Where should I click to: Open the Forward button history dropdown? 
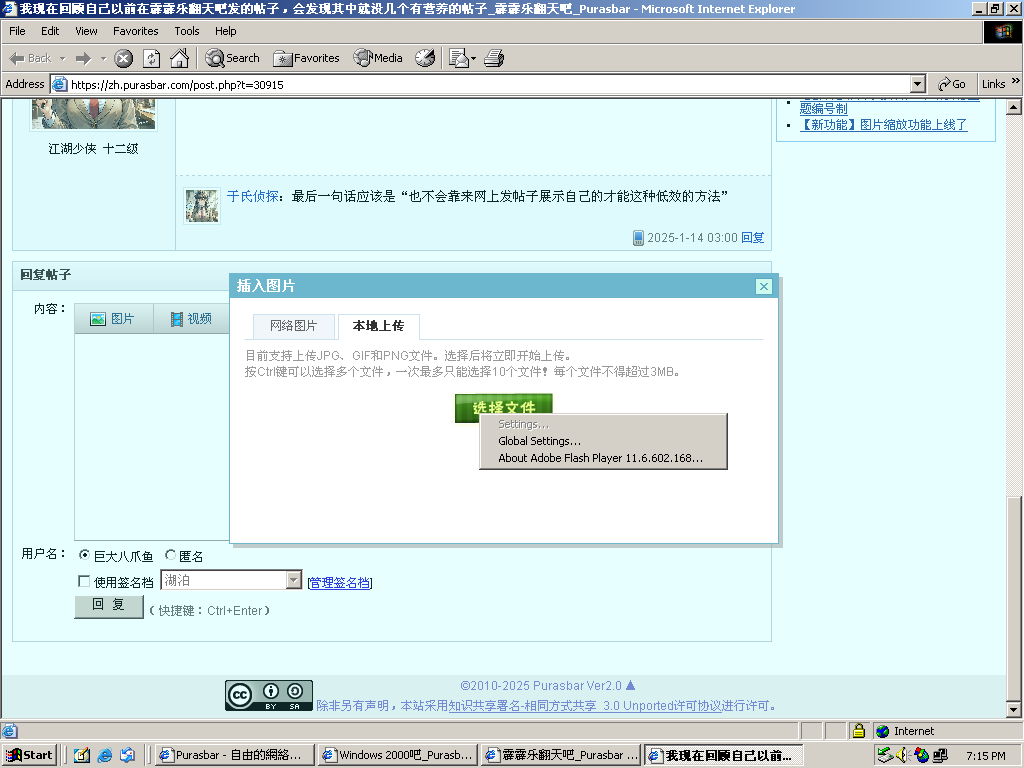point(103,58)
